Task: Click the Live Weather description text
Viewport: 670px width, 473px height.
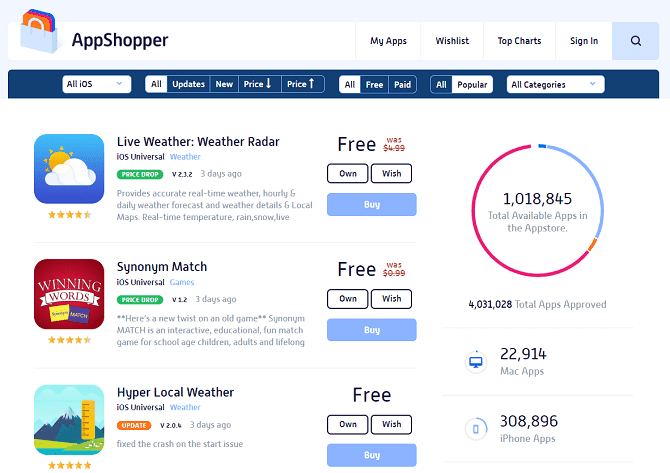Action: coord(215,205)
